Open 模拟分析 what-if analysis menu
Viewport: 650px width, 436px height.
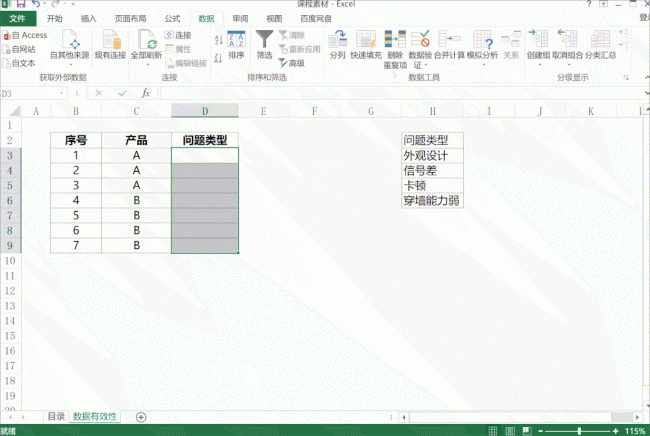482,47
